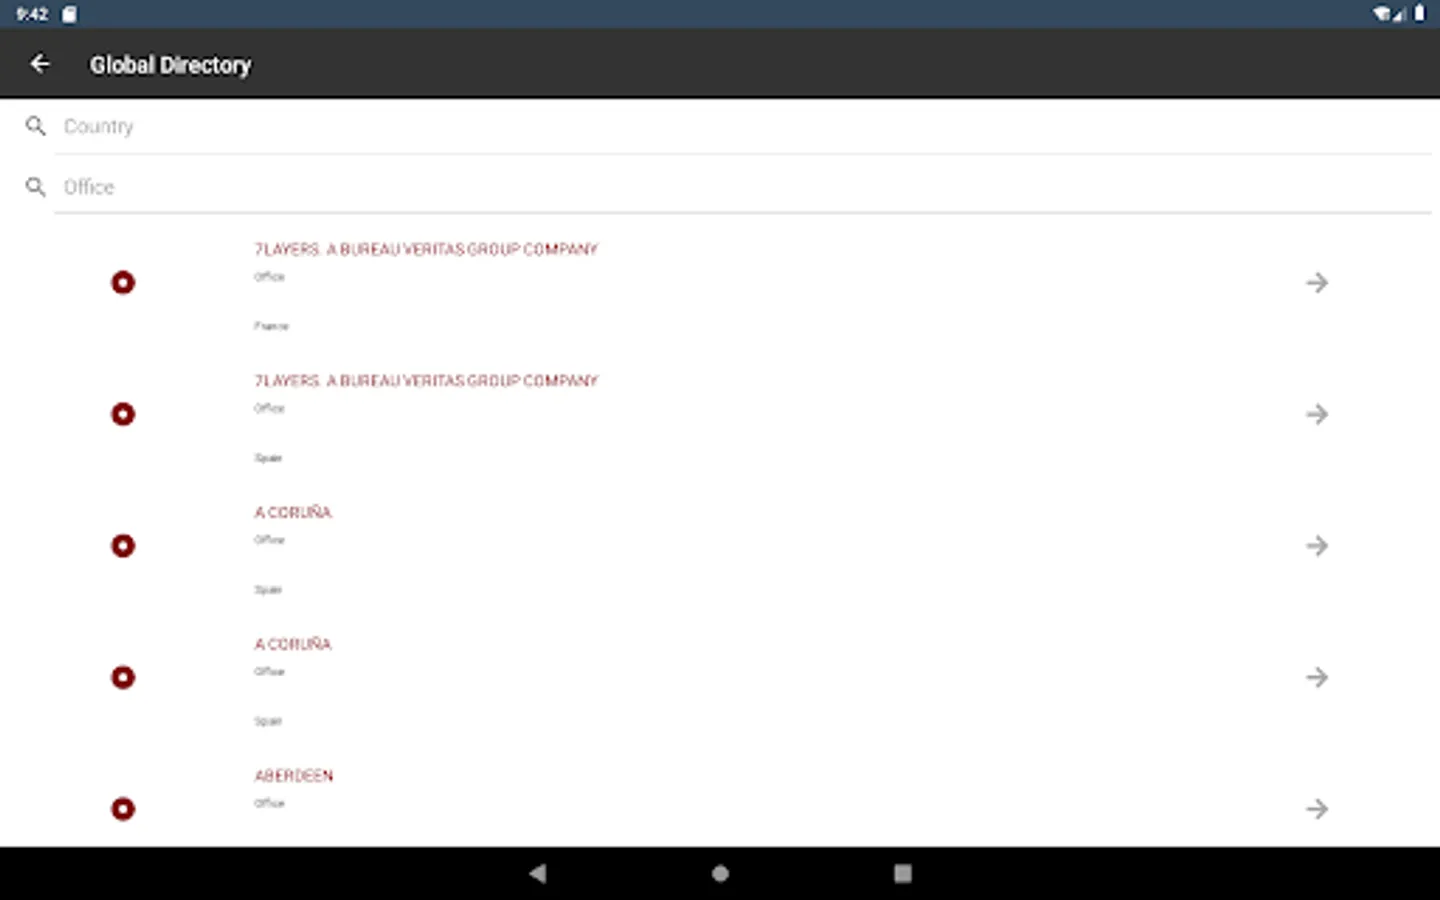Tap the location marker for 7LAYERS France

123,283
